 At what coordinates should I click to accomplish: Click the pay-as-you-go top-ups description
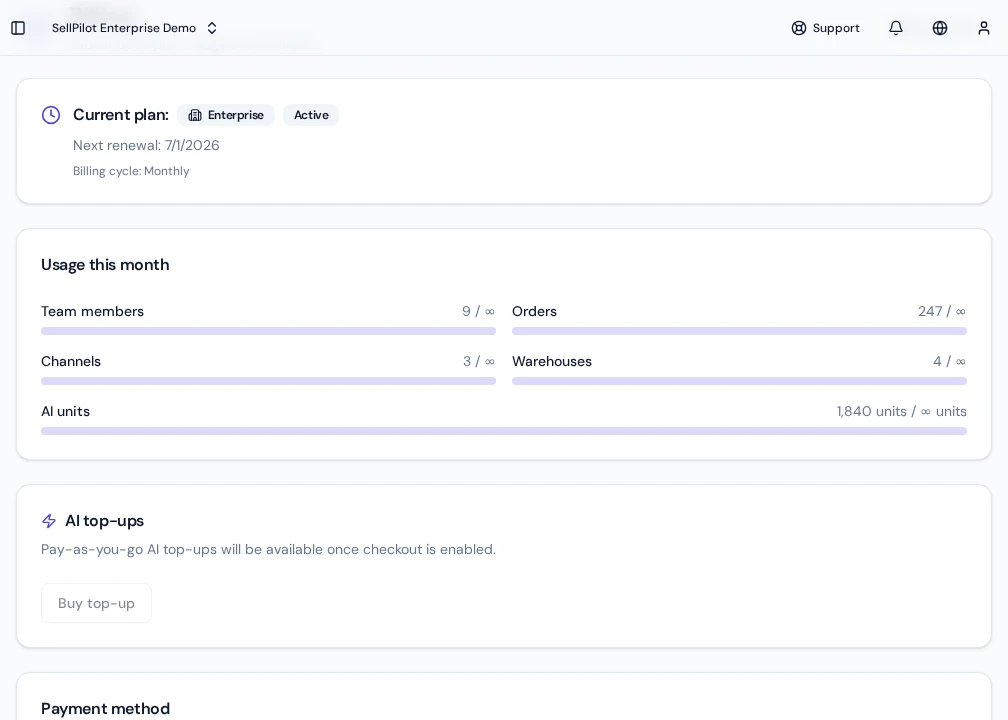pyautogui.click(x=268, y=550)
